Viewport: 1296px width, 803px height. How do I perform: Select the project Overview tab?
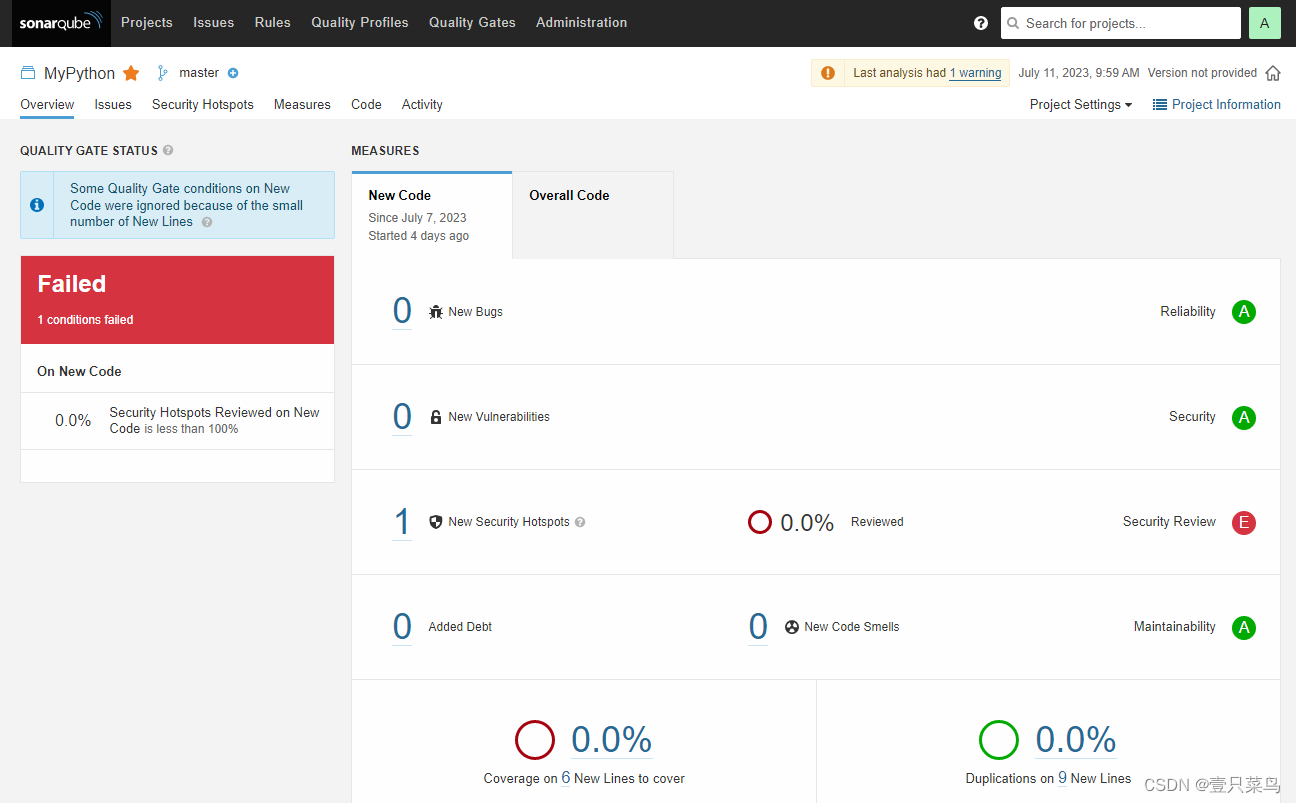47,104
